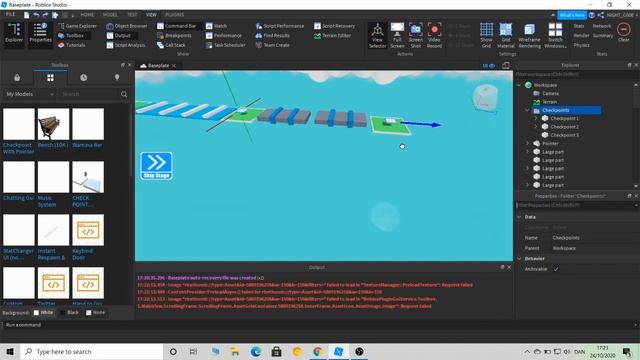Show the Command Bar
The image size is (640, 360).
(177, 26)
